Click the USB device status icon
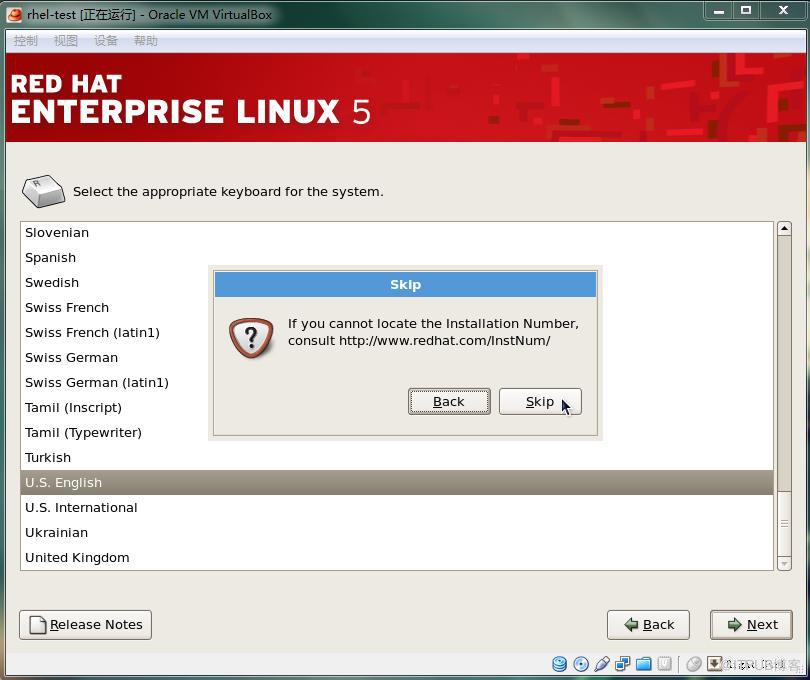The image size is (810, 680). coord(602,664)
